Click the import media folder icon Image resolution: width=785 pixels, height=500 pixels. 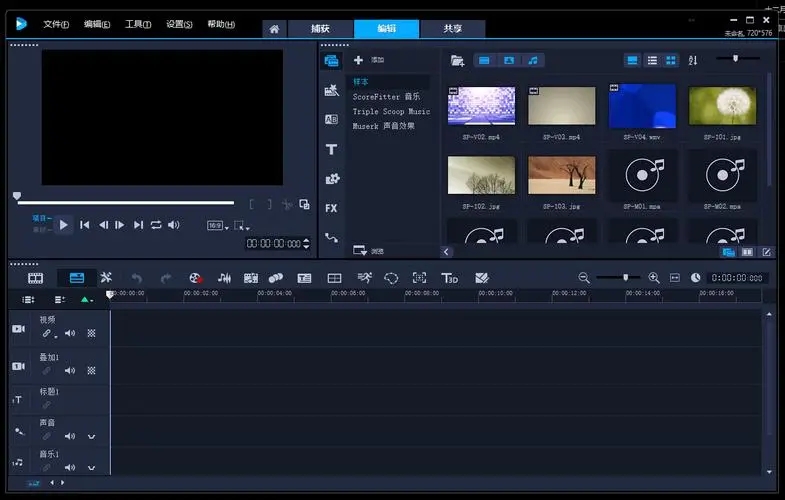[457, 61]
